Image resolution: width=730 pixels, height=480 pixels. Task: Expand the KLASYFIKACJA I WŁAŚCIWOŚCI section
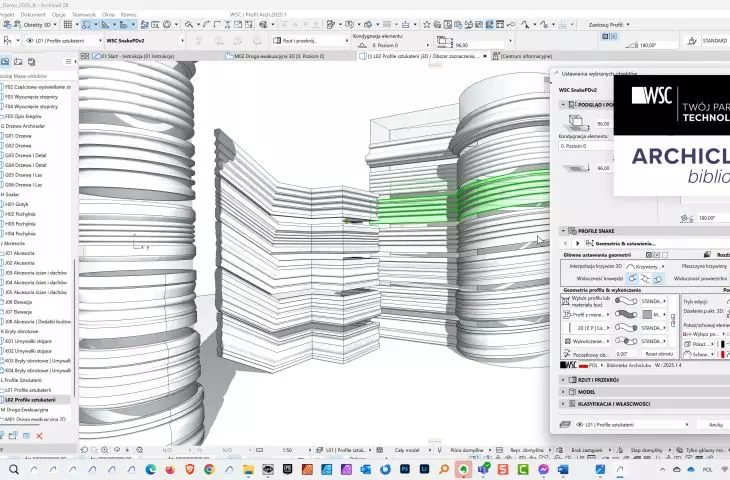[563, 404]
